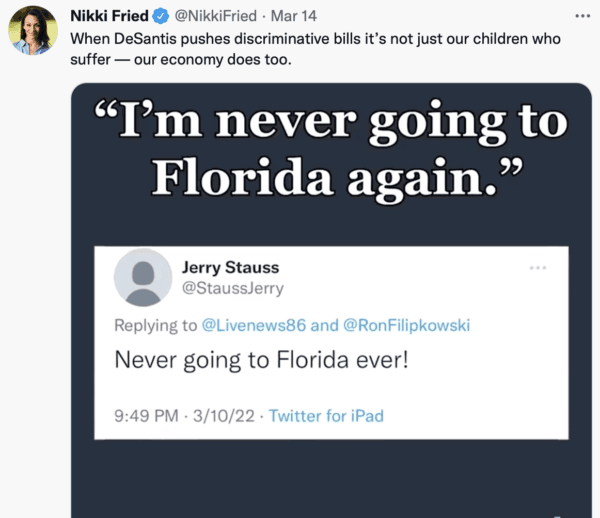Open Nikki Fried's profile avatar
This screenshot has height=518, width=600.
(x=33, y=31)
